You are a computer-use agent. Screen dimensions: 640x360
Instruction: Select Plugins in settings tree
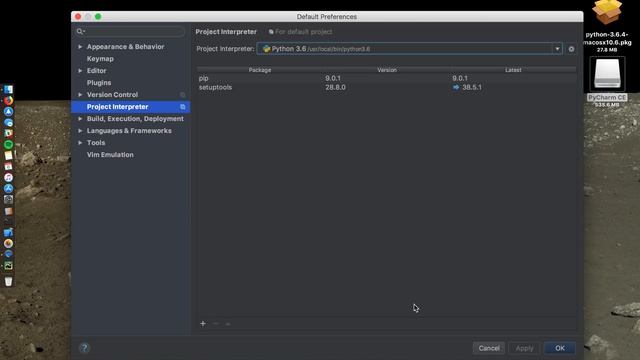click(x=99, y=83)
